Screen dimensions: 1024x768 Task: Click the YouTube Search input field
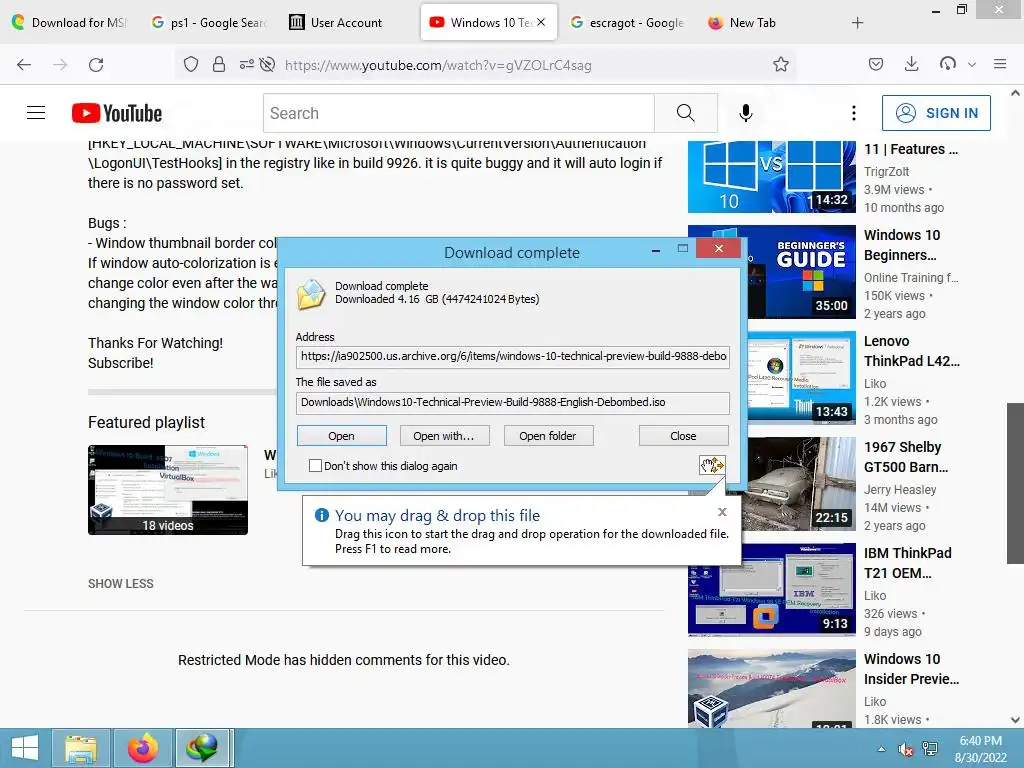pos(458,113)
